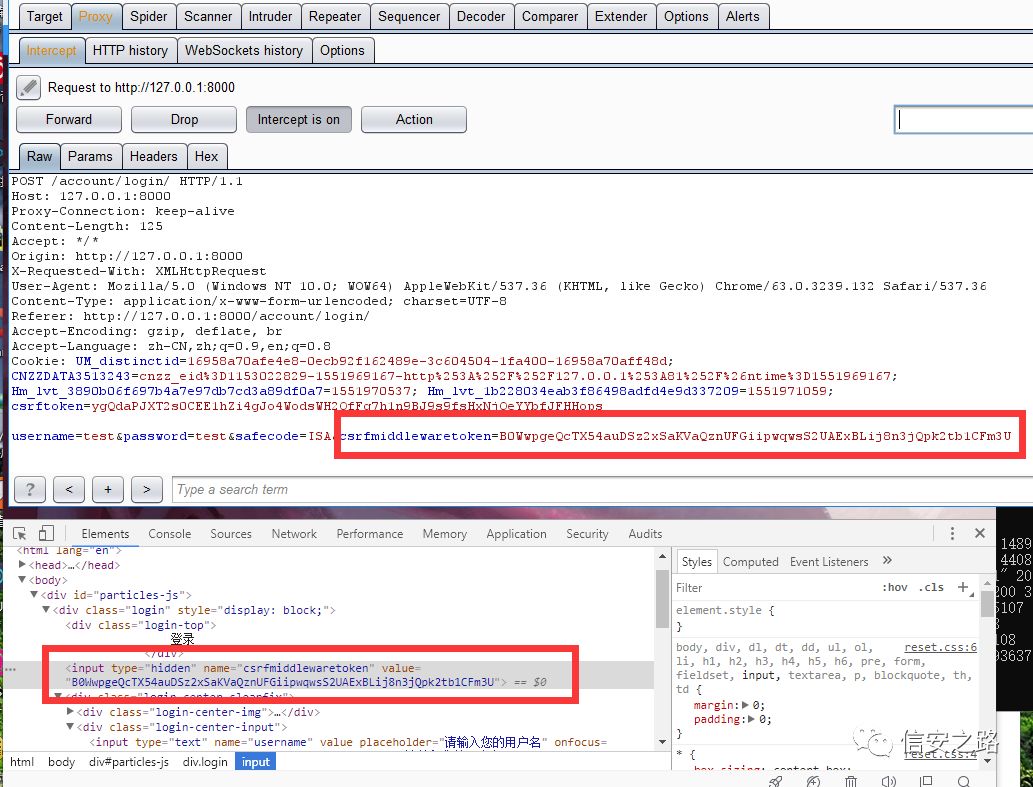Open DevTools Console tab
1033x787 pixels.
click(x=169, y=533)
